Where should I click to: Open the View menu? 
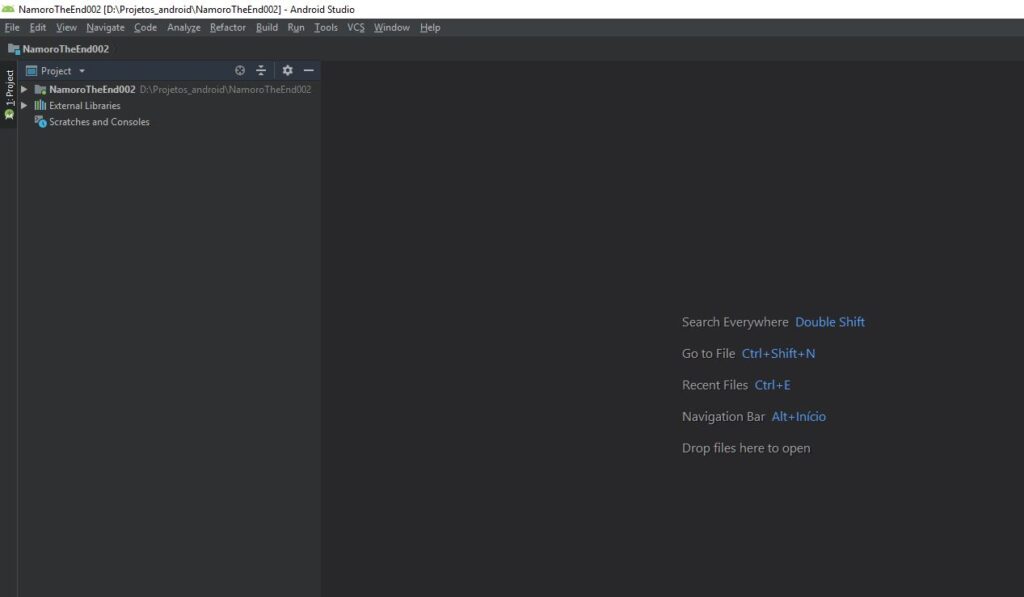[66, 27]
